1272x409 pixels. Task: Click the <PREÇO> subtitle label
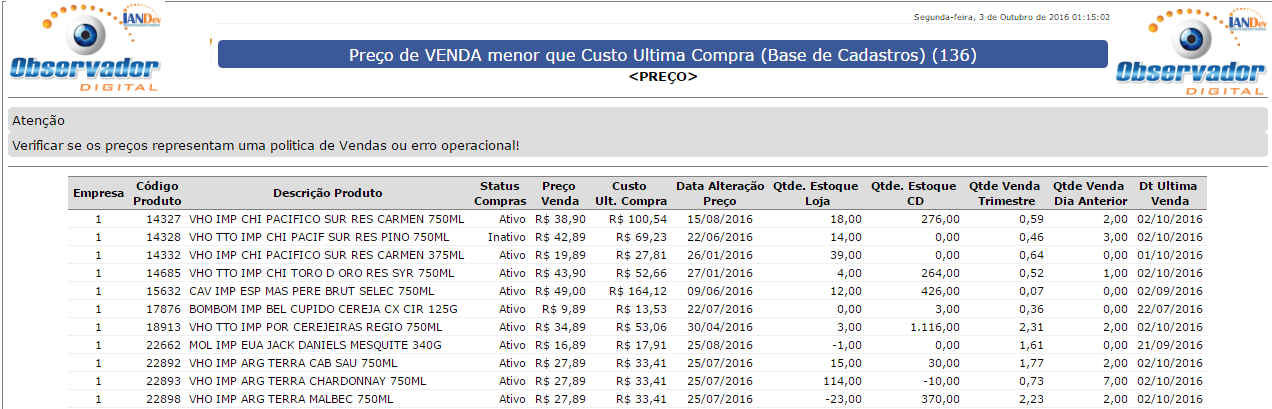pos(662,76)
